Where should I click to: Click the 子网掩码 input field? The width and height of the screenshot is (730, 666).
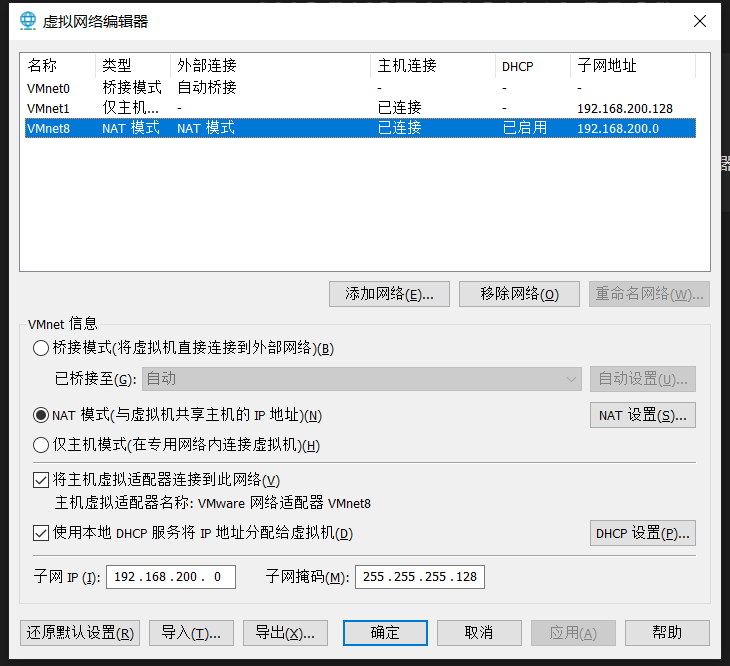click(420, 577)
